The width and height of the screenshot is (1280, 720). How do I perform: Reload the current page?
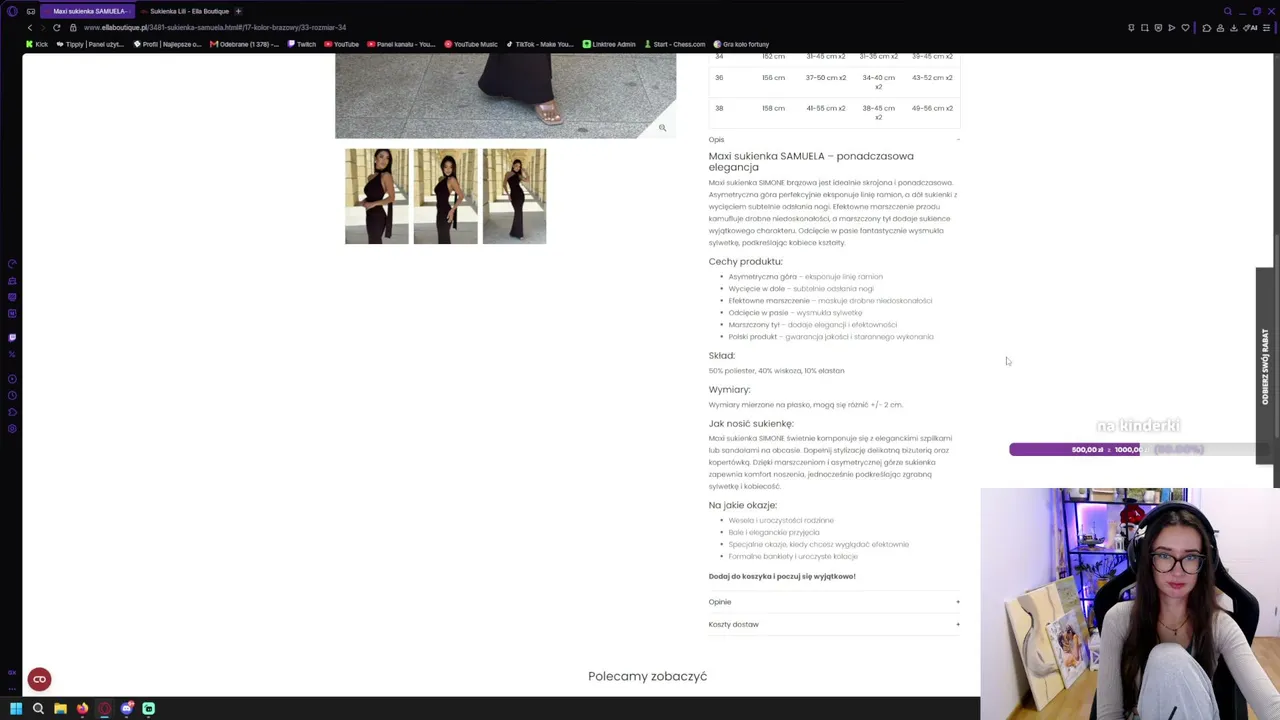coord(57,28)
